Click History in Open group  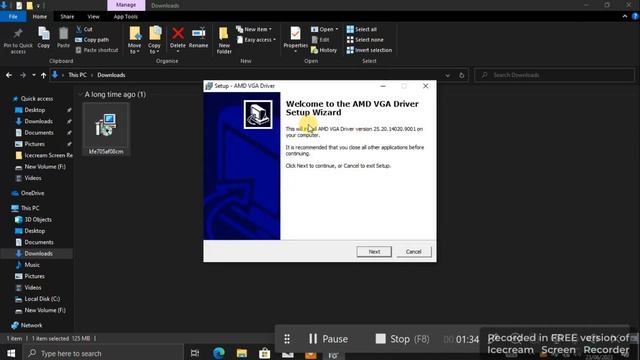click(324, 50)
